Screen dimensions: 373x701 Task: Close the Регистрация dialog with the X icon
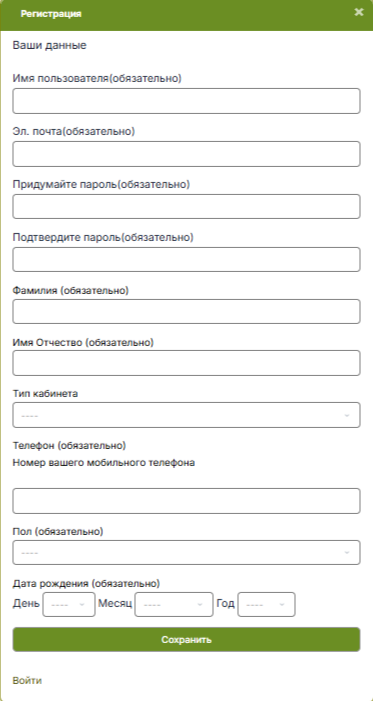point(359,13)
